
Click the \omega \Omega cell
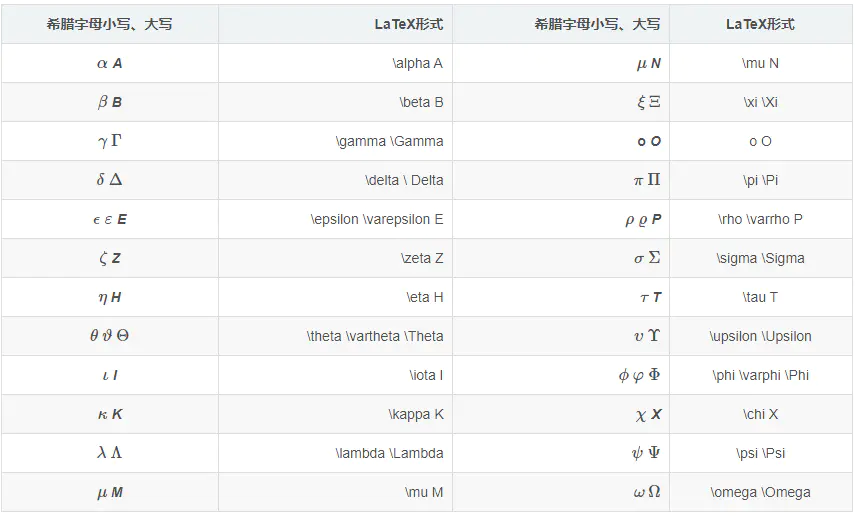coord(761,492)
